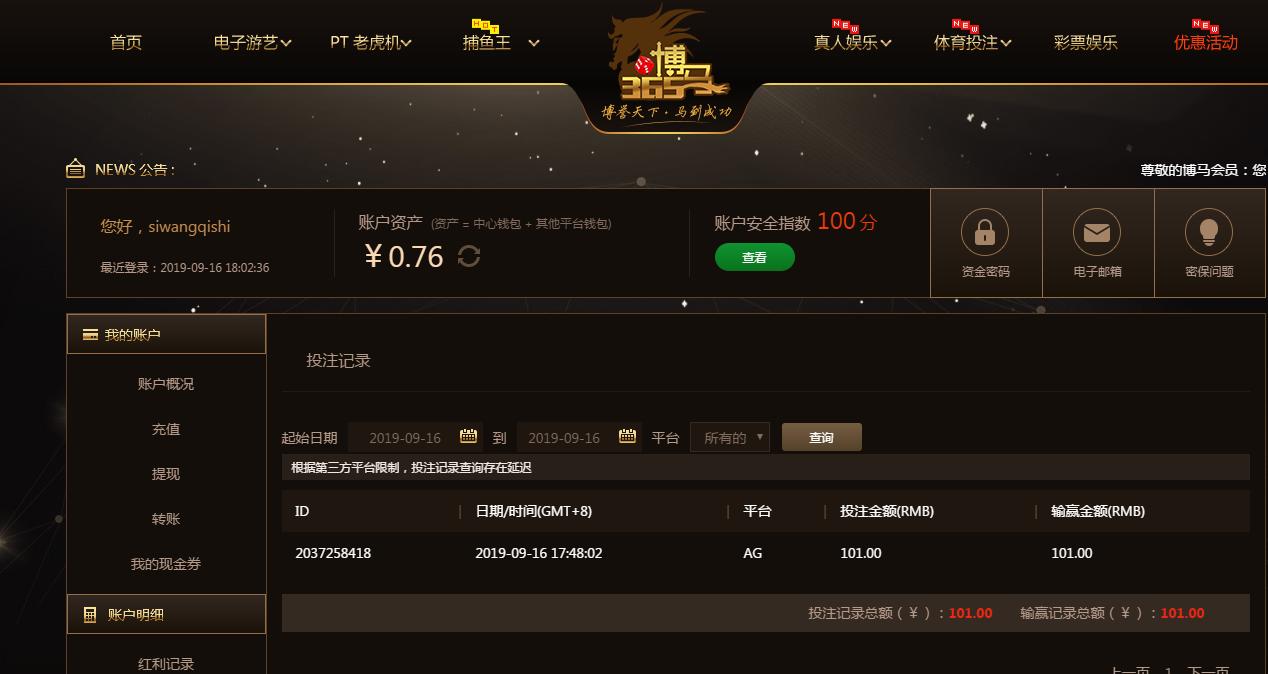Expand the 真人娱乐 menu
Screen dimensions: 1268x674
coord(852,42)
